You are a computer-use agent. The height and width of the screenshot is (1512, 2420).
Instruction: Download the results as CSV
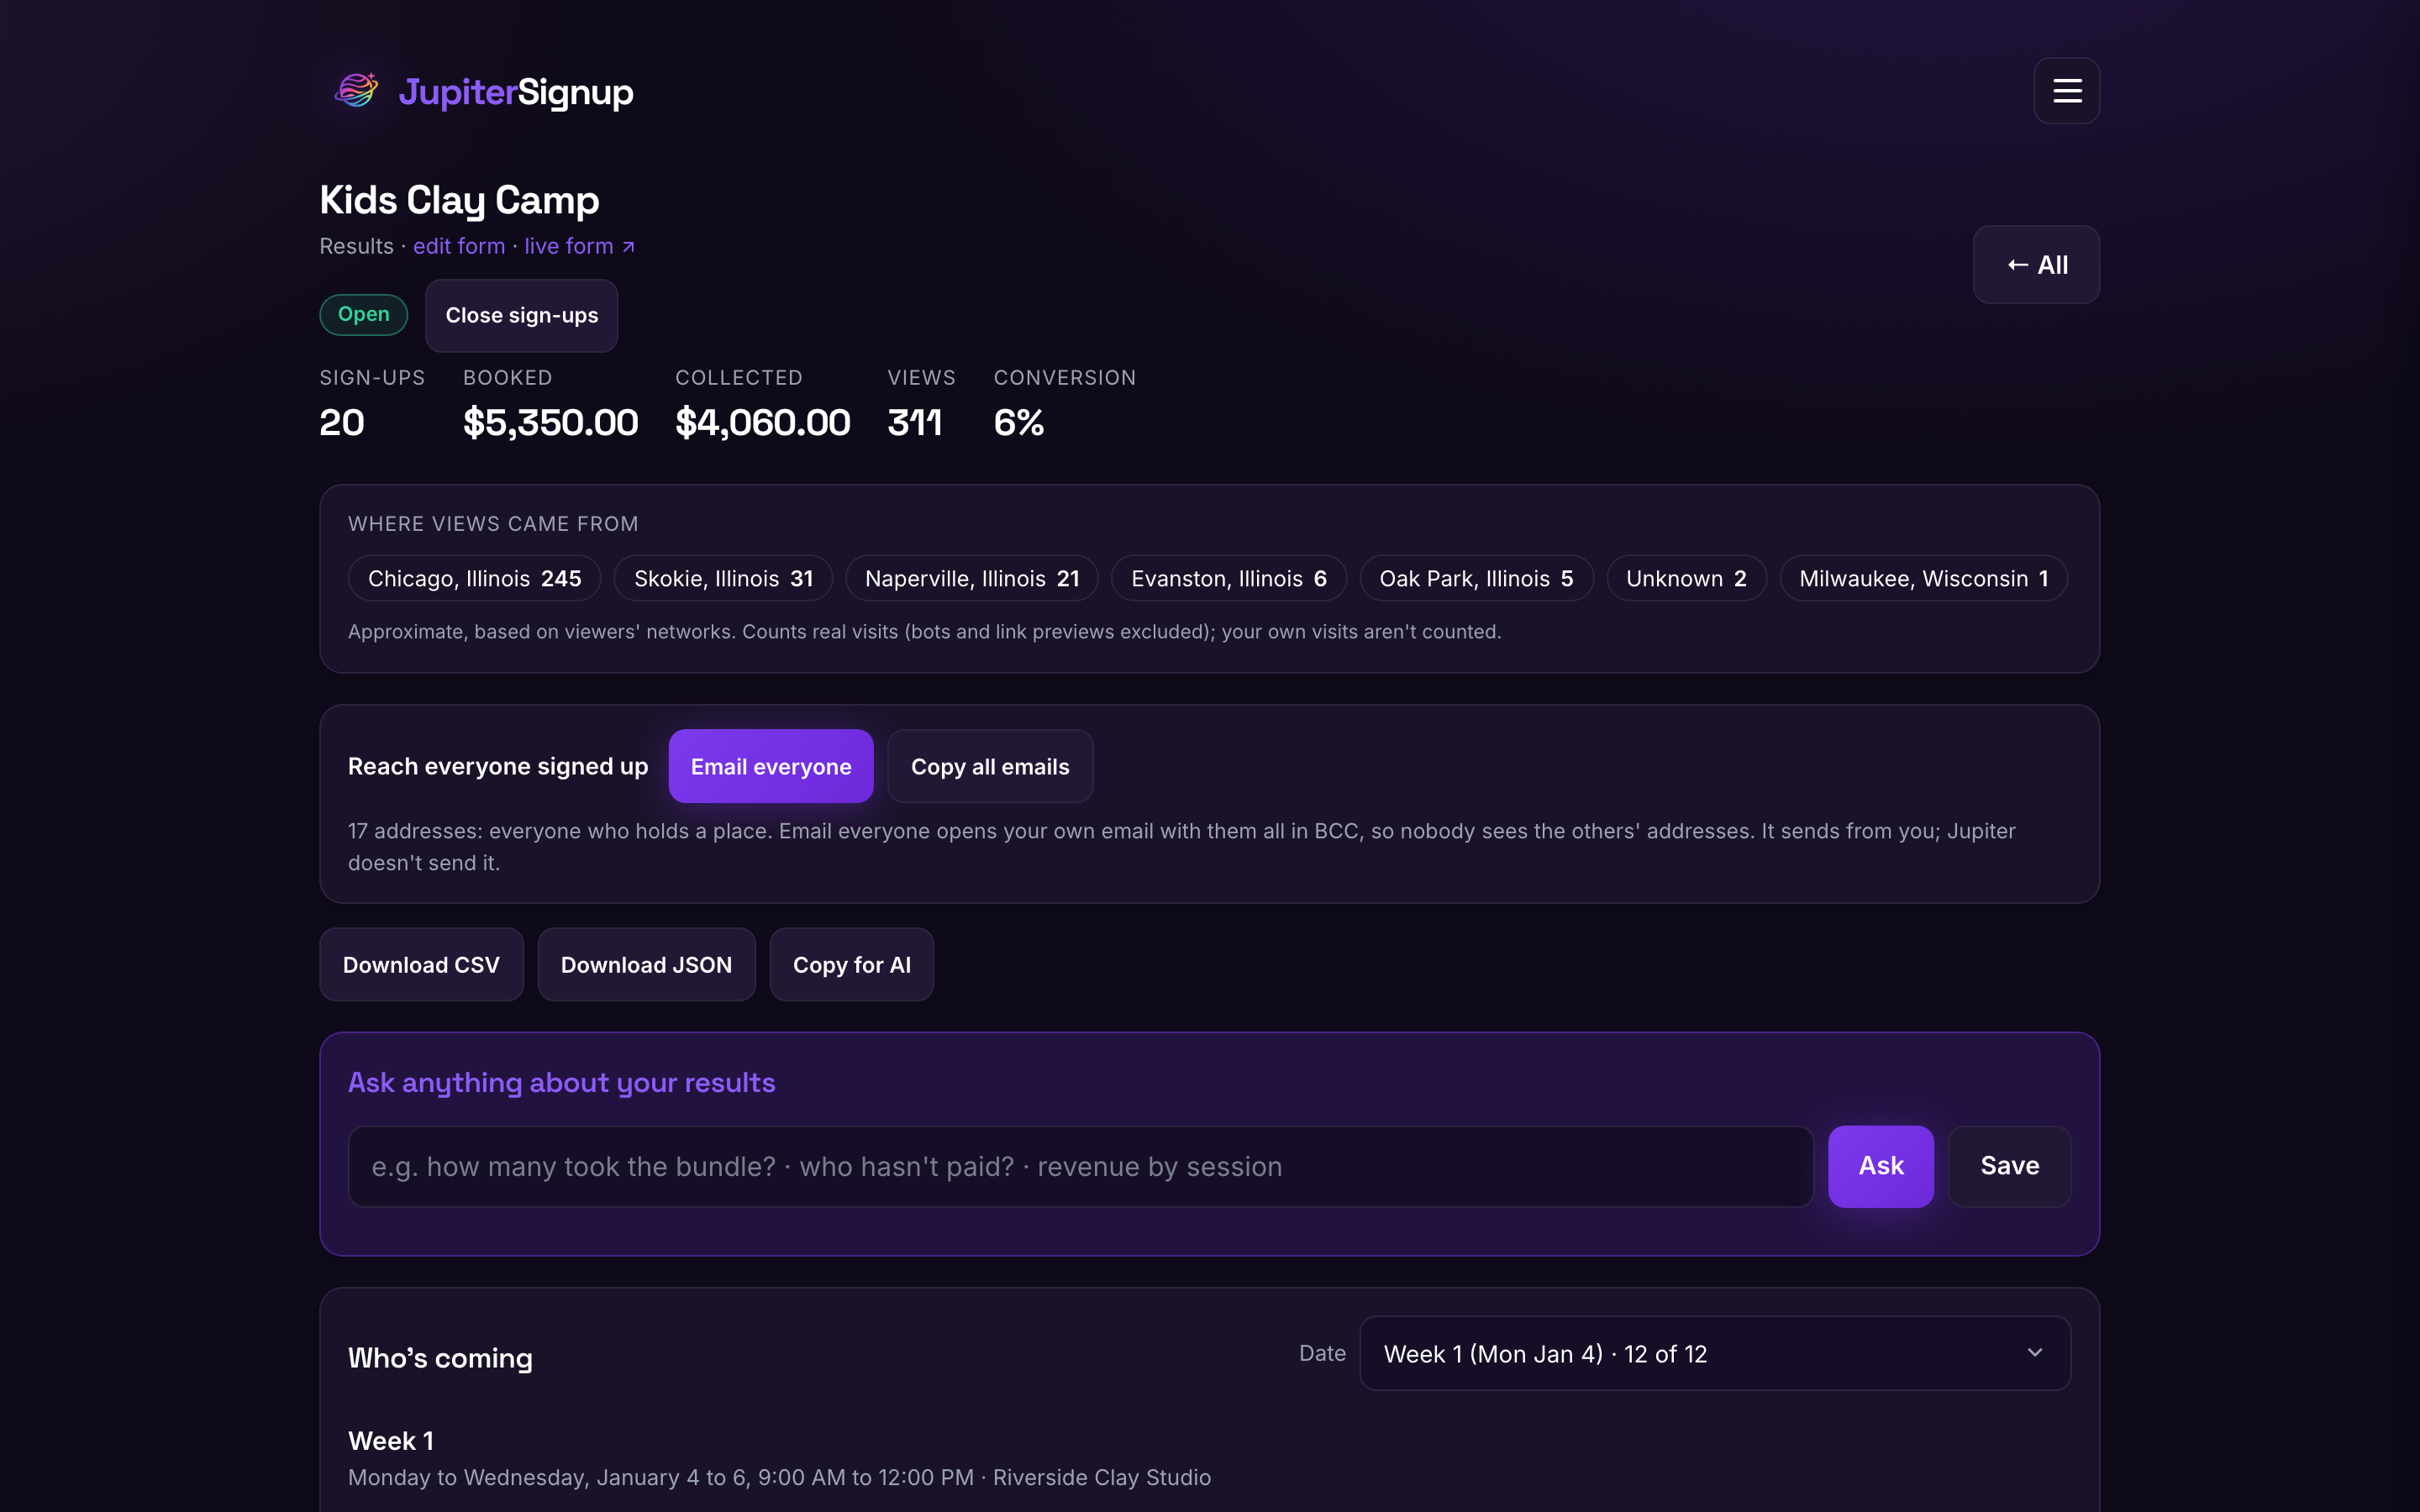pyautogui.click(x=421, y=964)
